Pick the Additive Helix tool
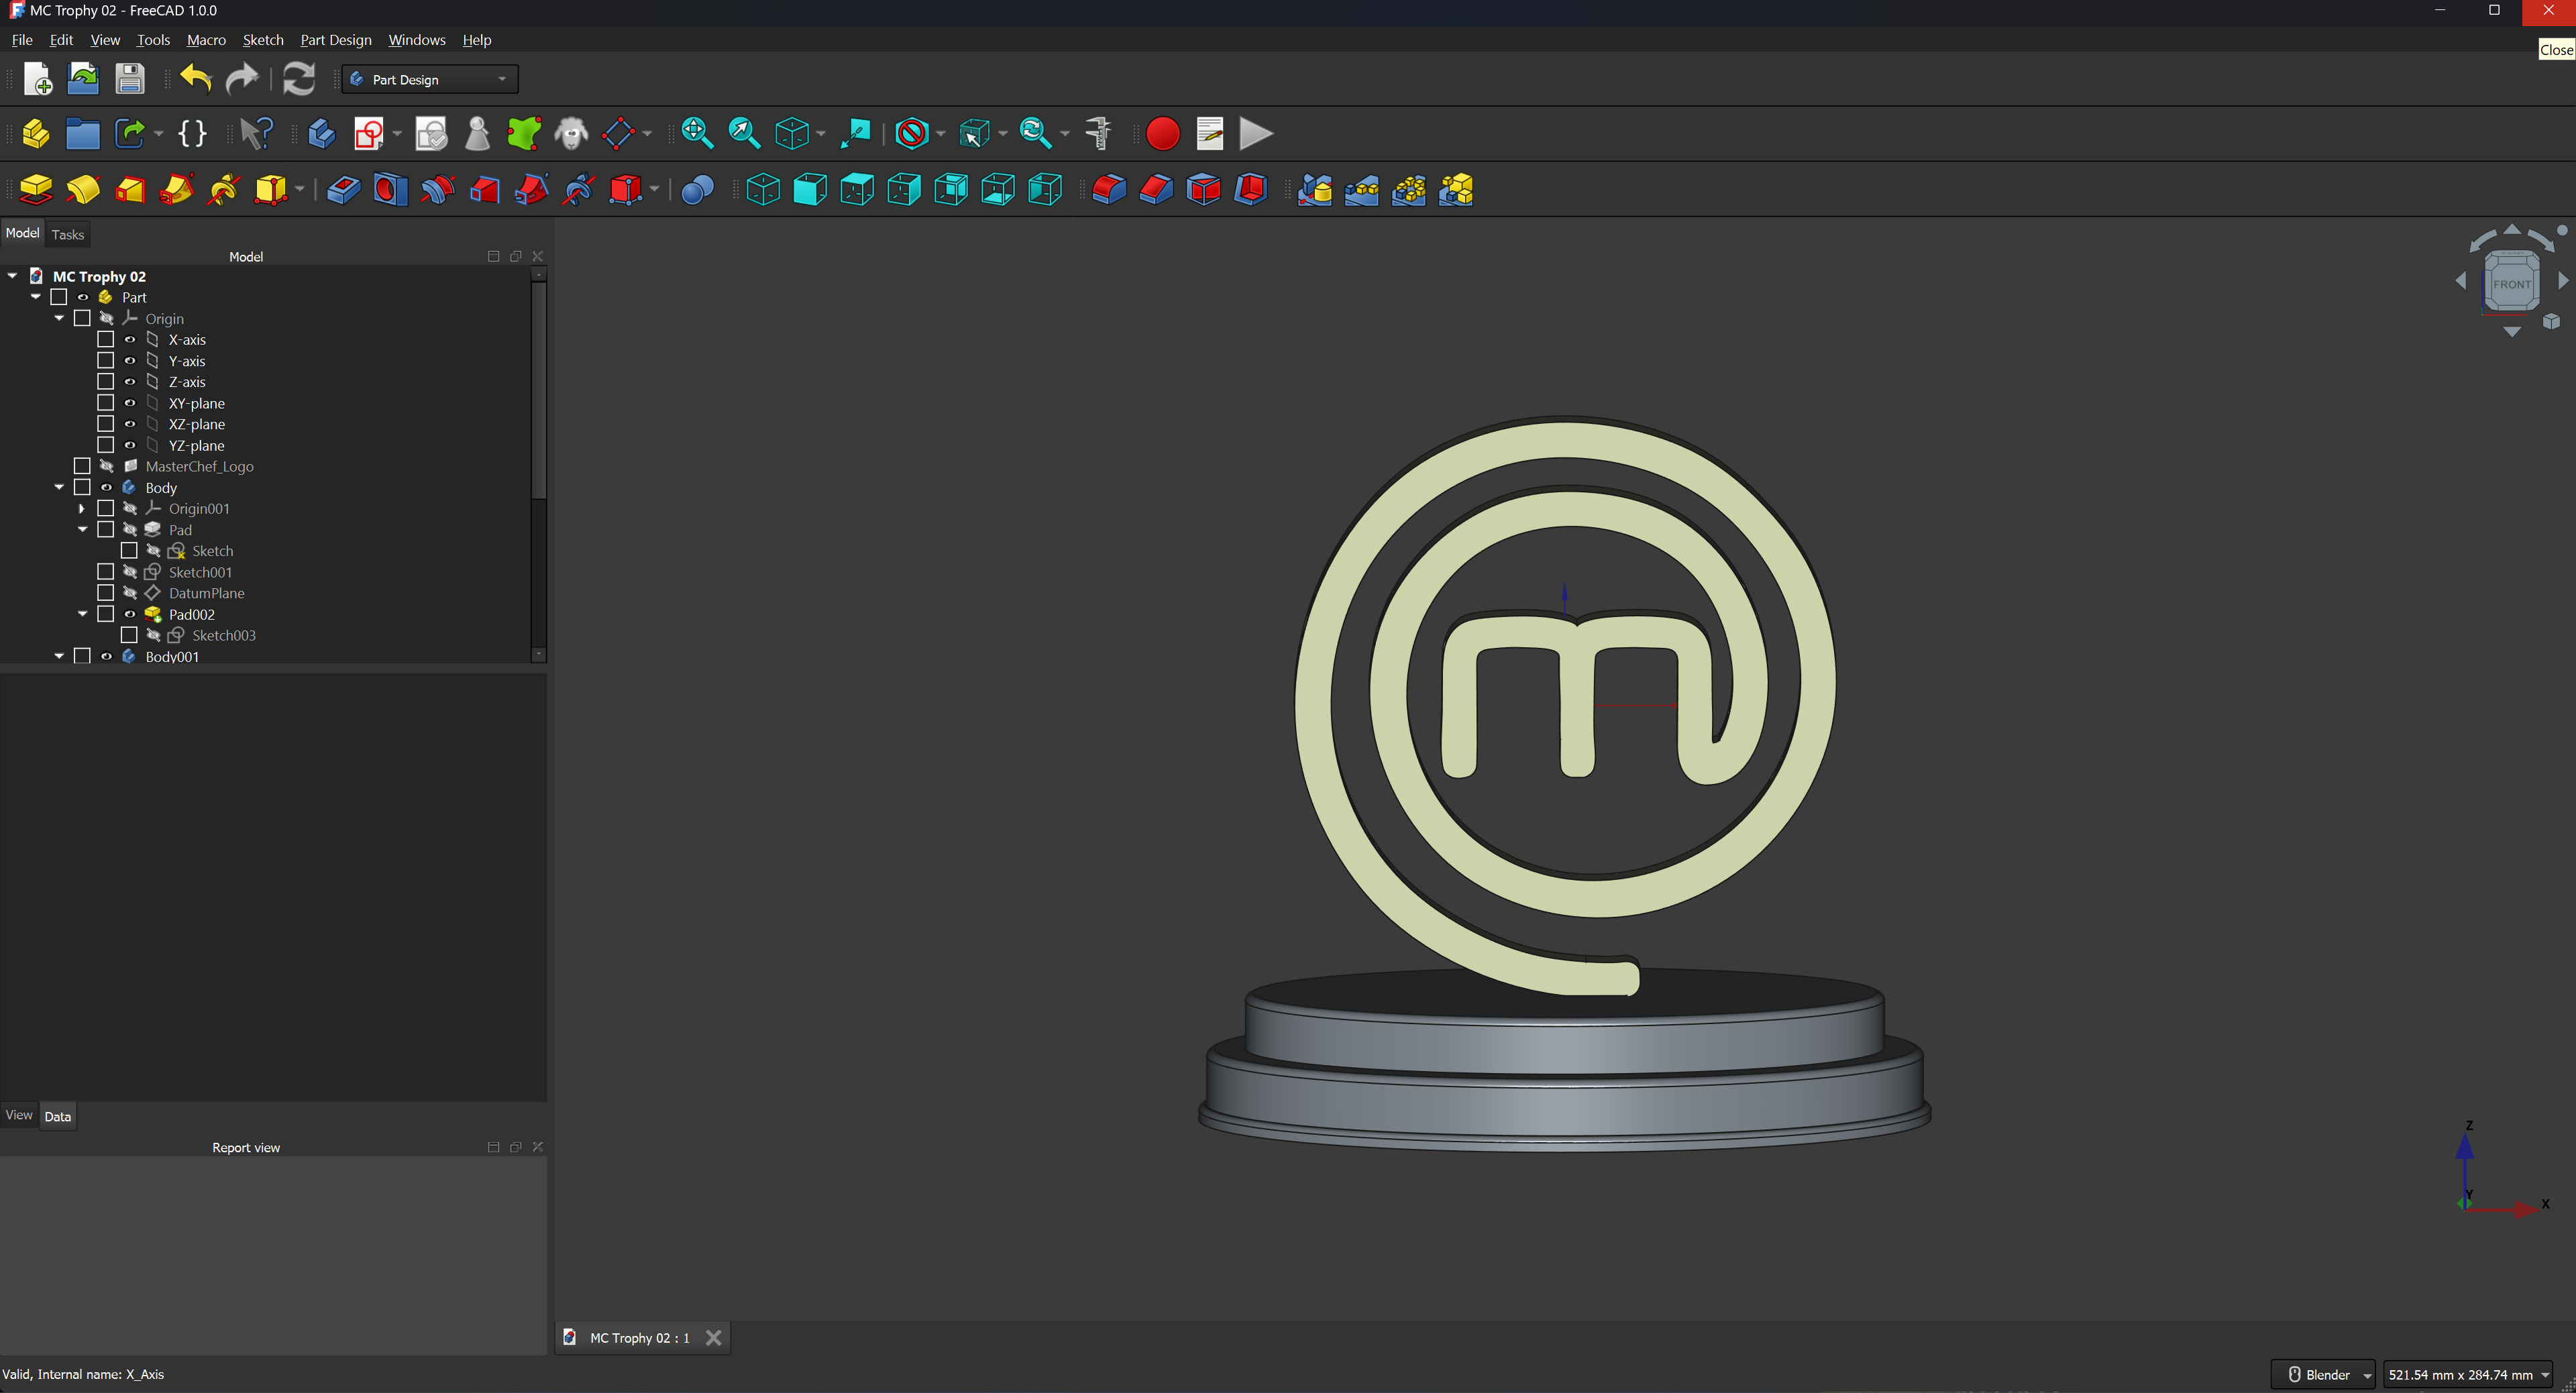Screen dimensions: 2576x1393 [224, 189]
